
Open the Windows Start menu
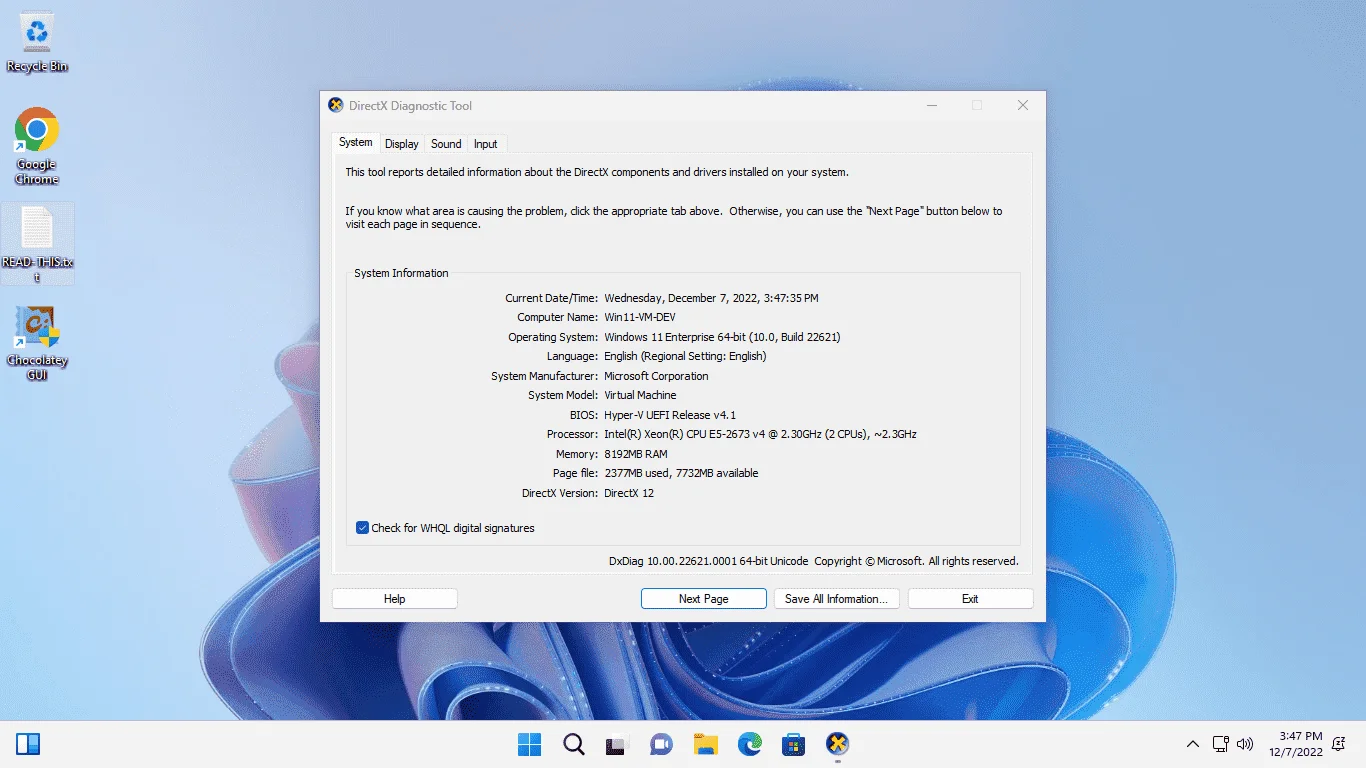tap(529, 744)
